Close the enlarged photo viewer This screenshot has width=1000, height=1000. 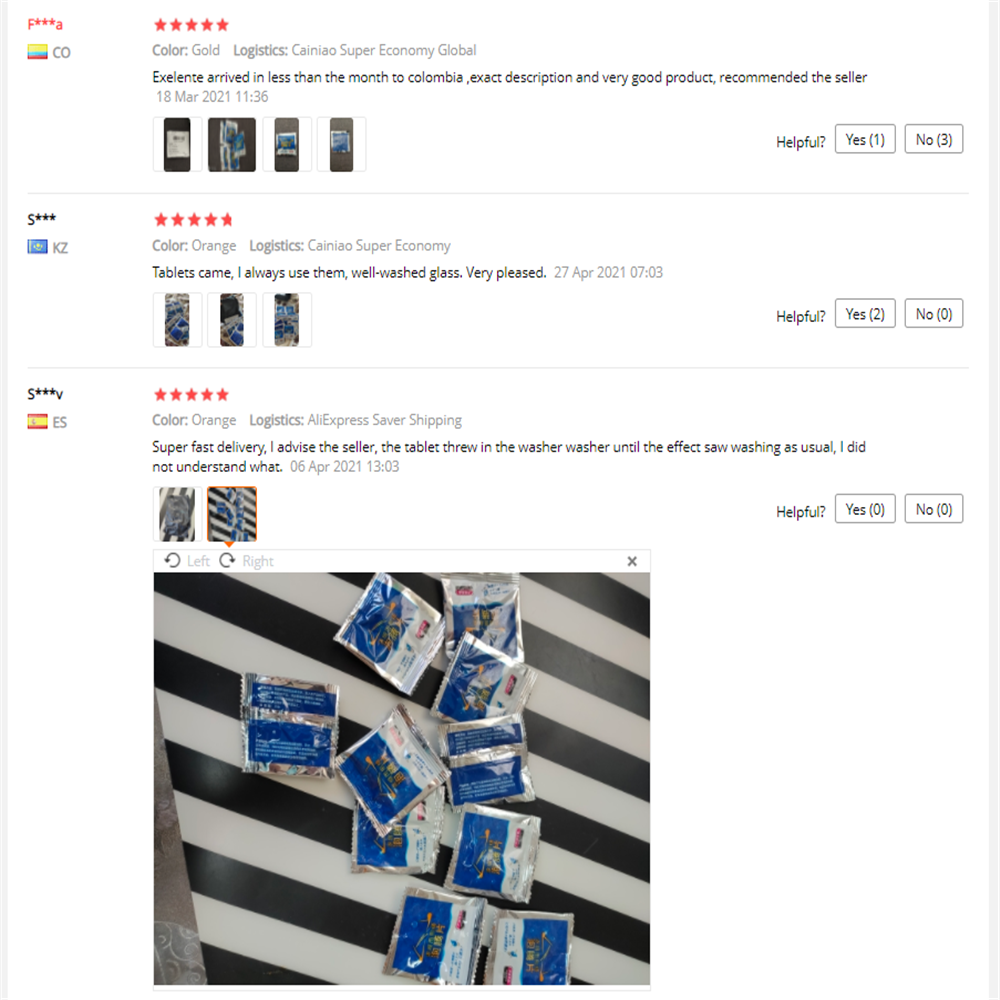(x=632, y=561)
